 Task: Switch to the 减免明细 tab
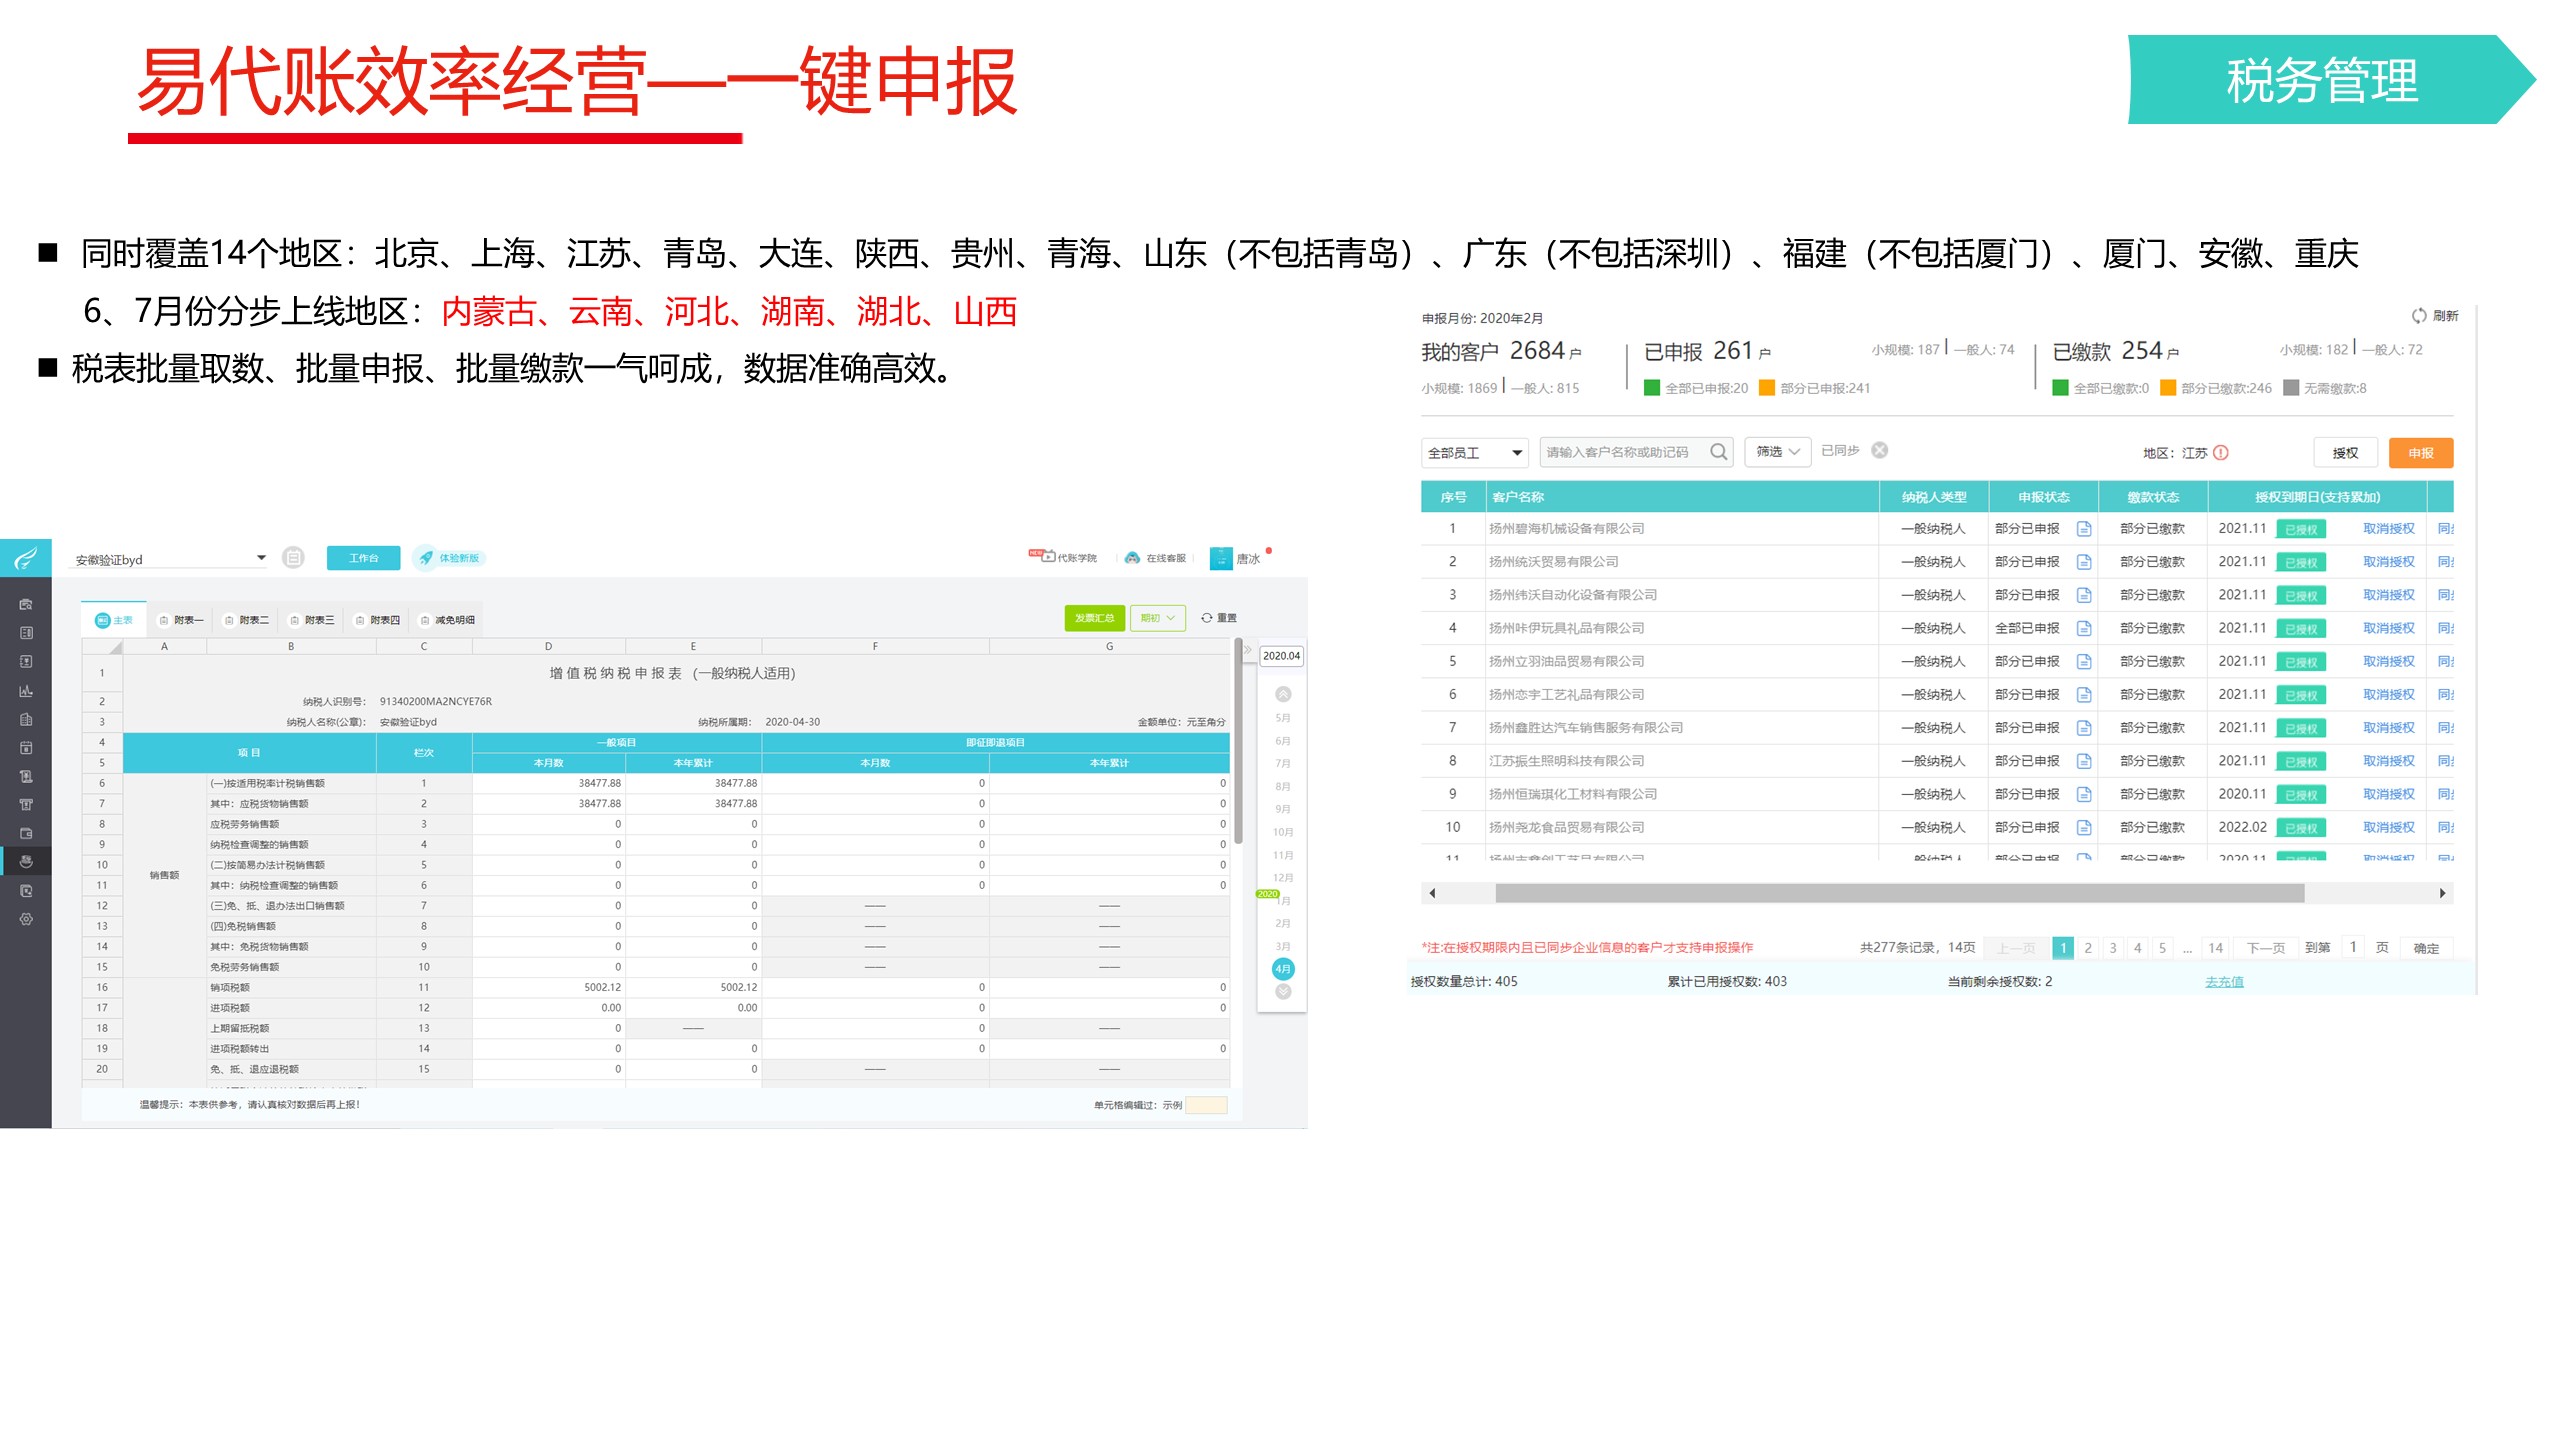pos(447,620)
